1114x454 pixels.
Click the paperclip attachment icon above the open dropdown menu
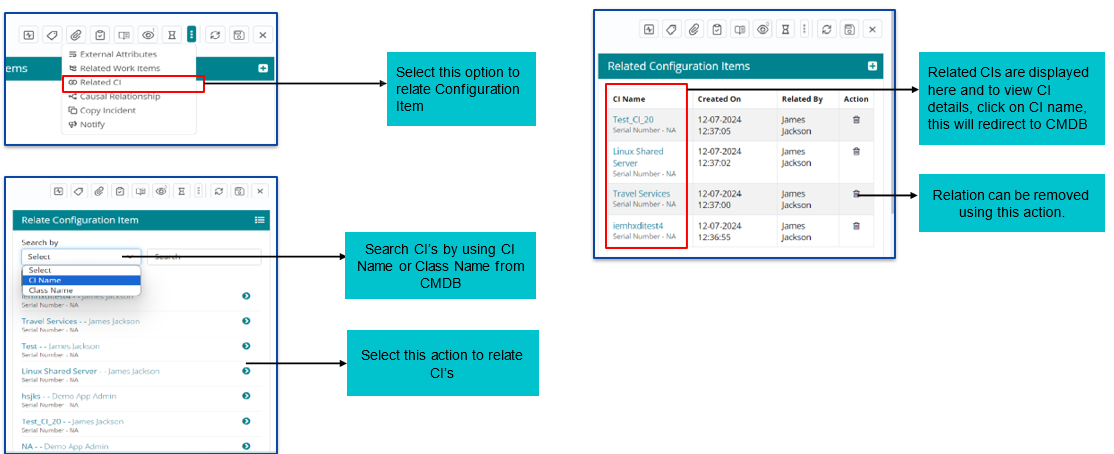click(75, 34)
